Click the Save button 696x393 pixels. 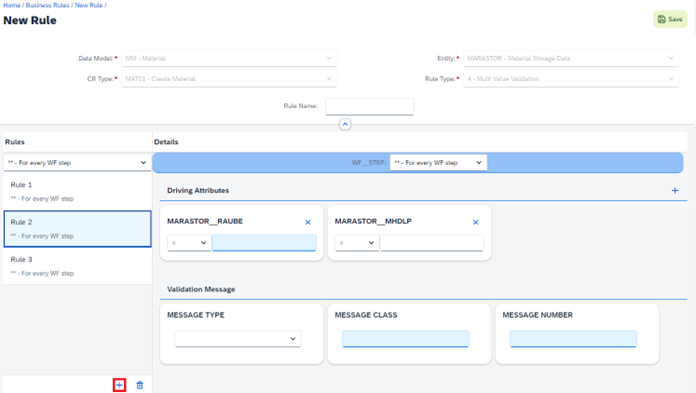tap(670, 19)
